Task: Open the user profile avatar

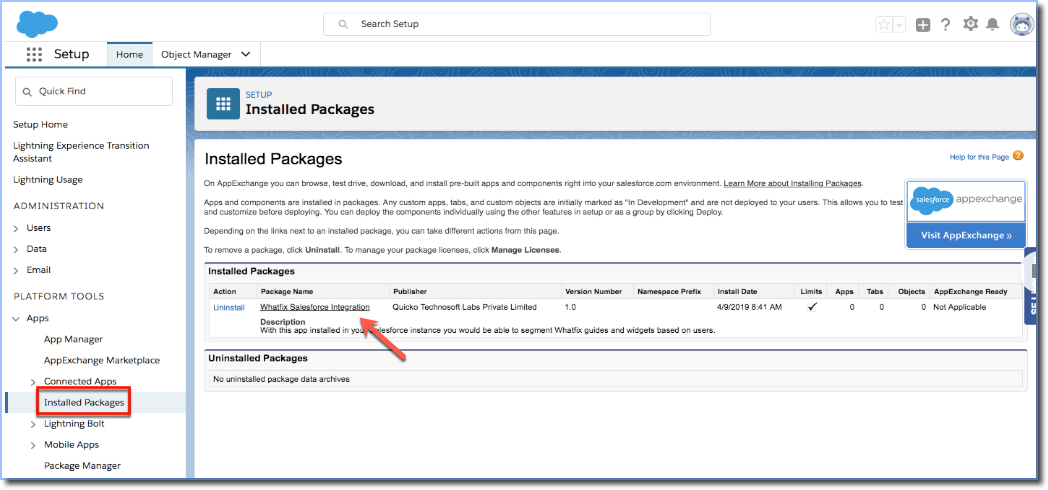Action: coord(1021,25)
